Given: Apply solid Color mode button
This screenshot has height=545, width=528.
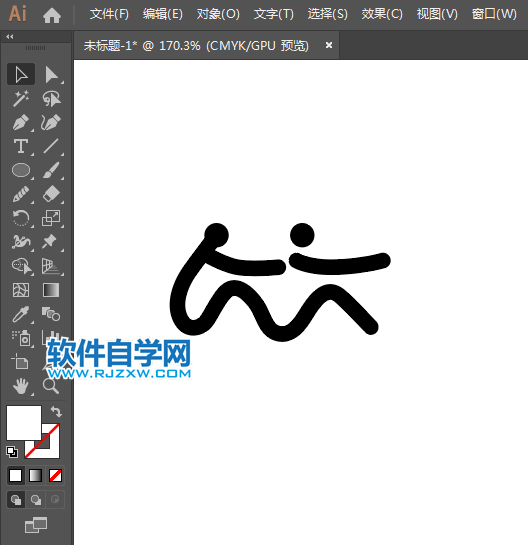Looking at the screenshot, I should pos(15,475).
